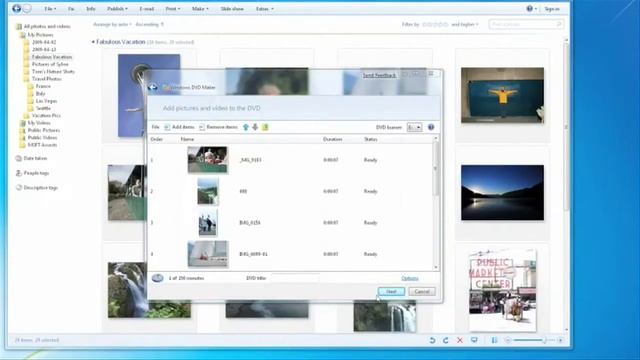Open Descriptive tags section in sidebar
The image size is (640, 360).
[36, 188]
